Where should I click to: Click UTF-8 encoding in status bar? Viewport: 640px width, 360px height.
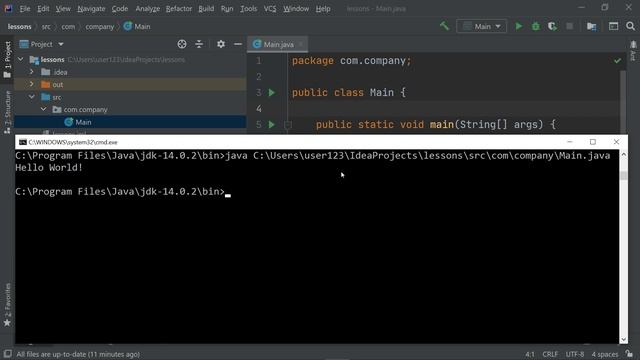(575, 354)
